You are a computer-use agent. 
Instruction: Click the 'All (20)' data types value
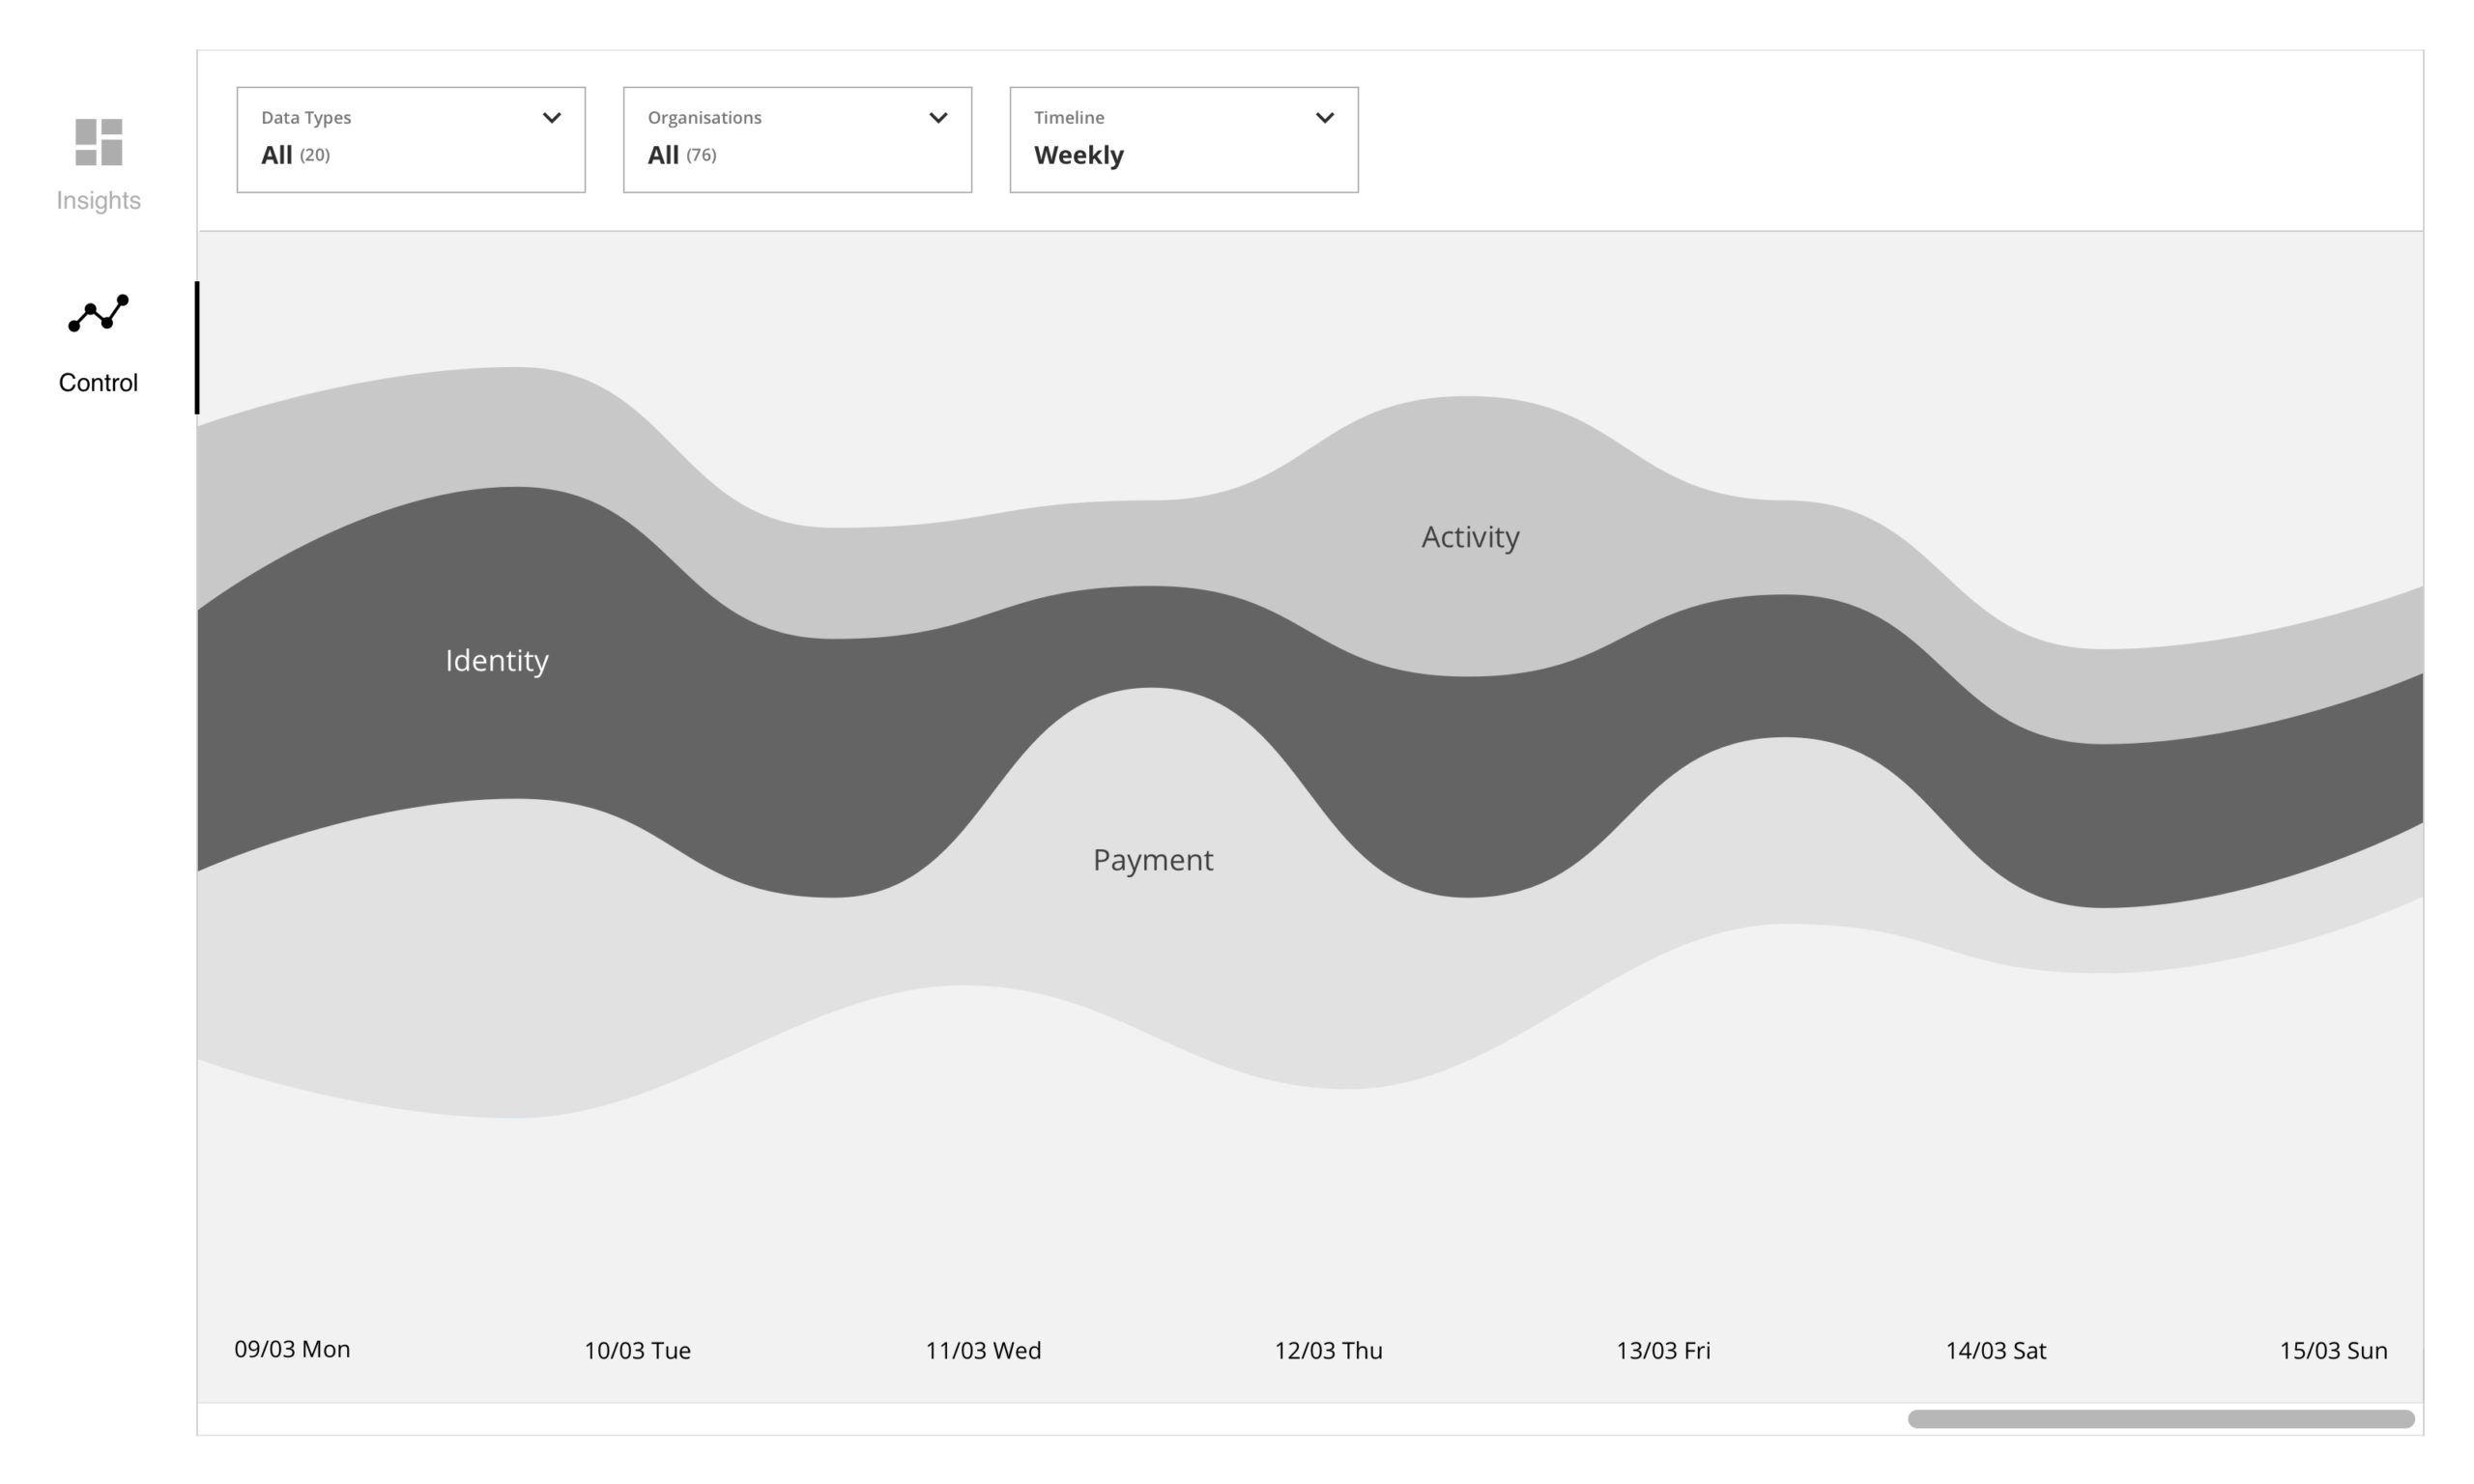click(295, 155)
